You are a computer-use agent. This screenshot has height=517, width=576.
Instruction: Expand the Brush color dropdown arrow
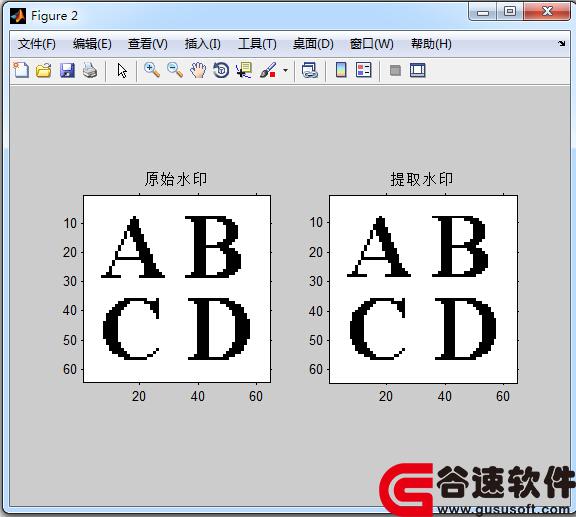285,70
